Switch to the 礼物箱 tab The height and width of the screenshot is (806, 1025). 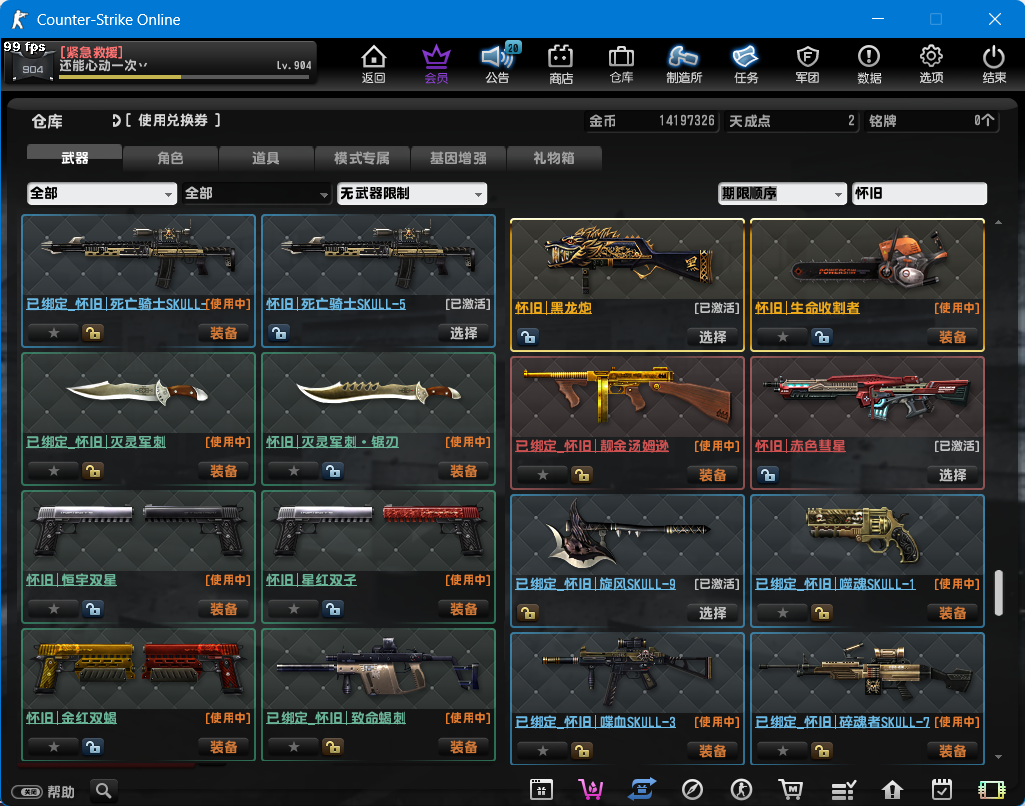(554, 158)
